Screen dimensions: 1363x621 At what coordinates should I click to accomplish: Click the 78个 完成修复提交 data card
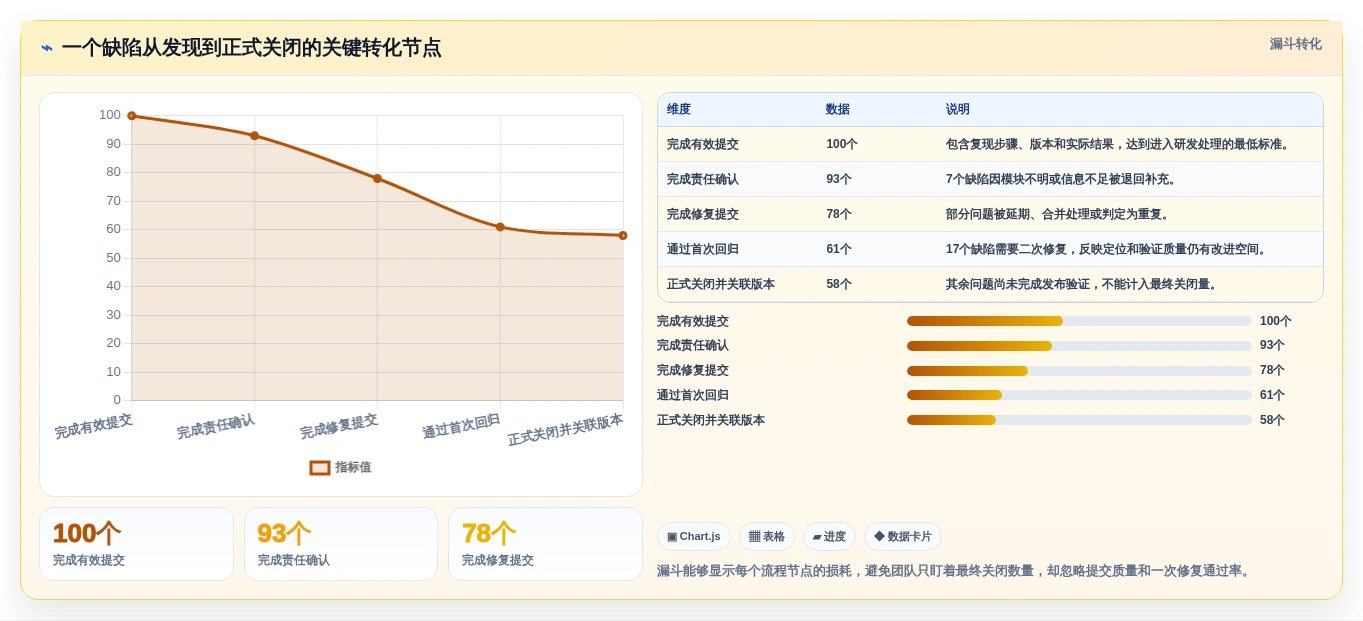tap(545, 544)
